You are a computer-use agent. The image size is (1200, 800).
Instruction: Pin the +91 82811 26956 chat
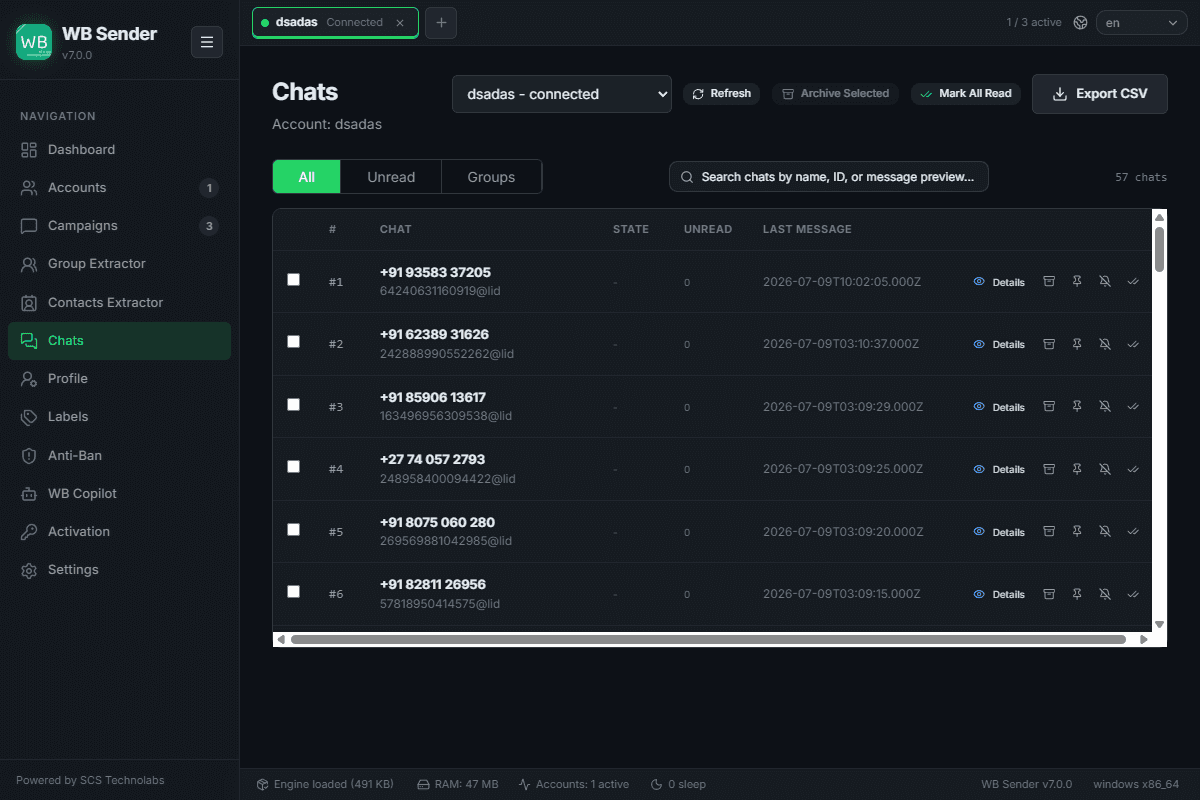pos(1077,594)
